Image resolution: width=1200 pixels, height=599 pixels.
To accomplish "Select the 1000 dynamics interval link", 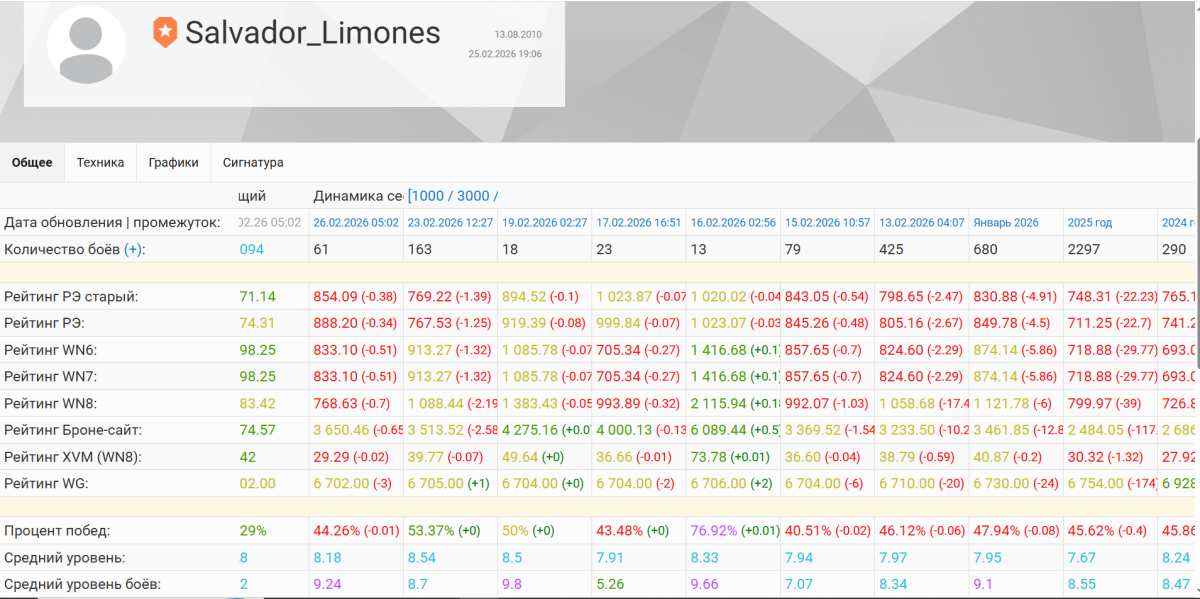I will (x=430, y=196).
